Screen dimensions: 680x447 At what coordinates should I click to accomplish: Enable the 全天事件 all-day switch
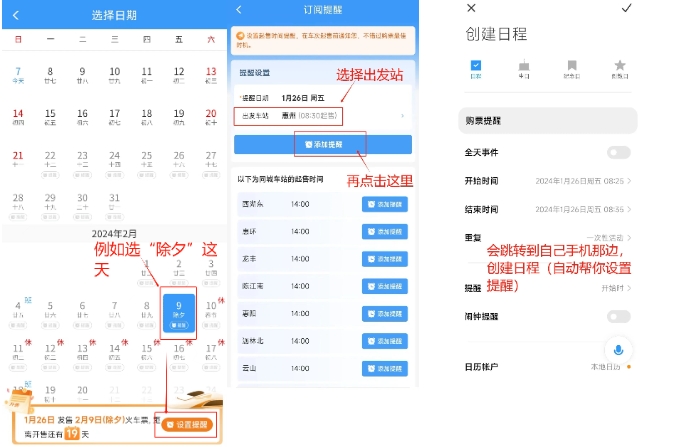pos(619,152)
